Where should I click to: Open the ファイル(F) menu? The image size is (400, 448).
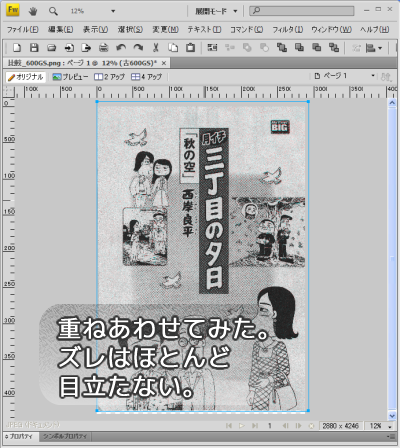click(x=23, y=30)
